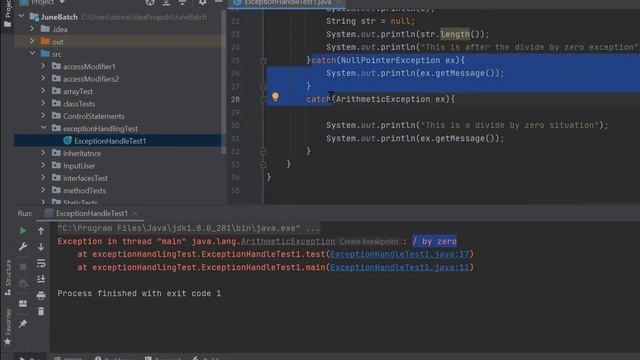
Task: Click the highlighted '/ by zero' text
Action: tap(434, 242)
